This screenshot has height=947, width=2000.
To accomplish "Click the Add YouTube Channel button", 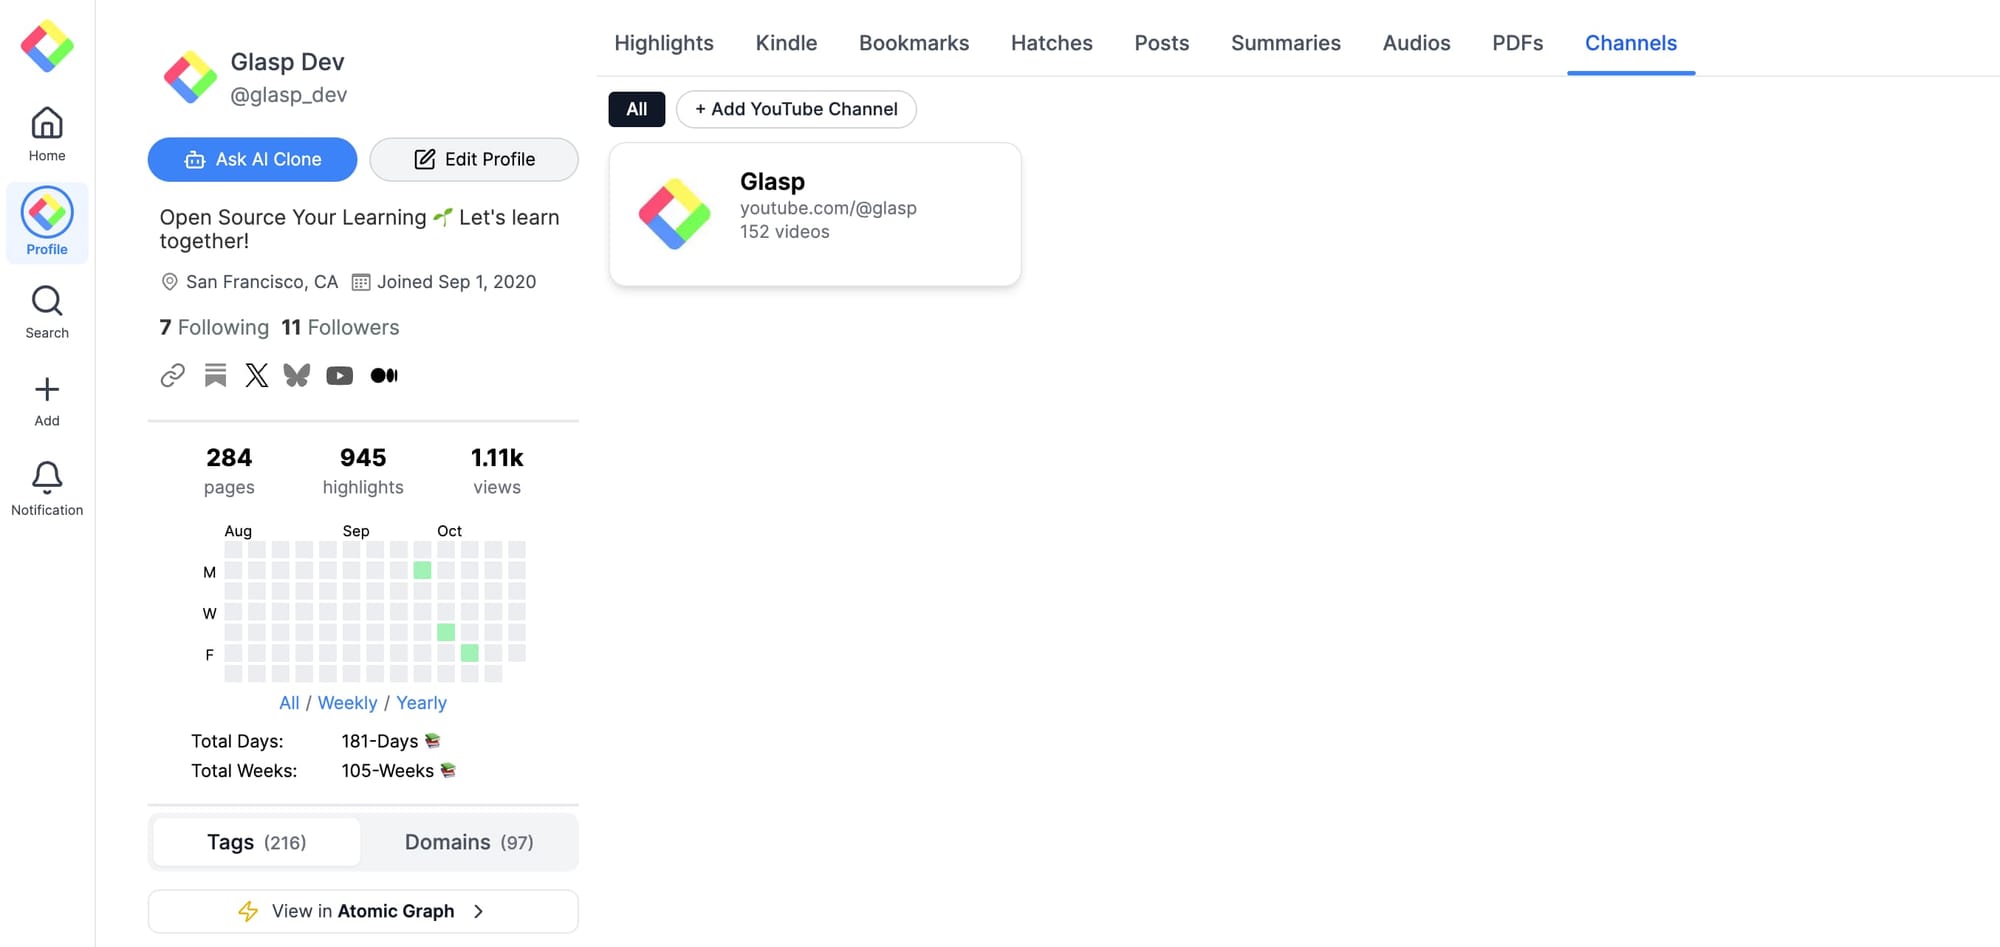I will pyautogui.click(x=796, y=109).
